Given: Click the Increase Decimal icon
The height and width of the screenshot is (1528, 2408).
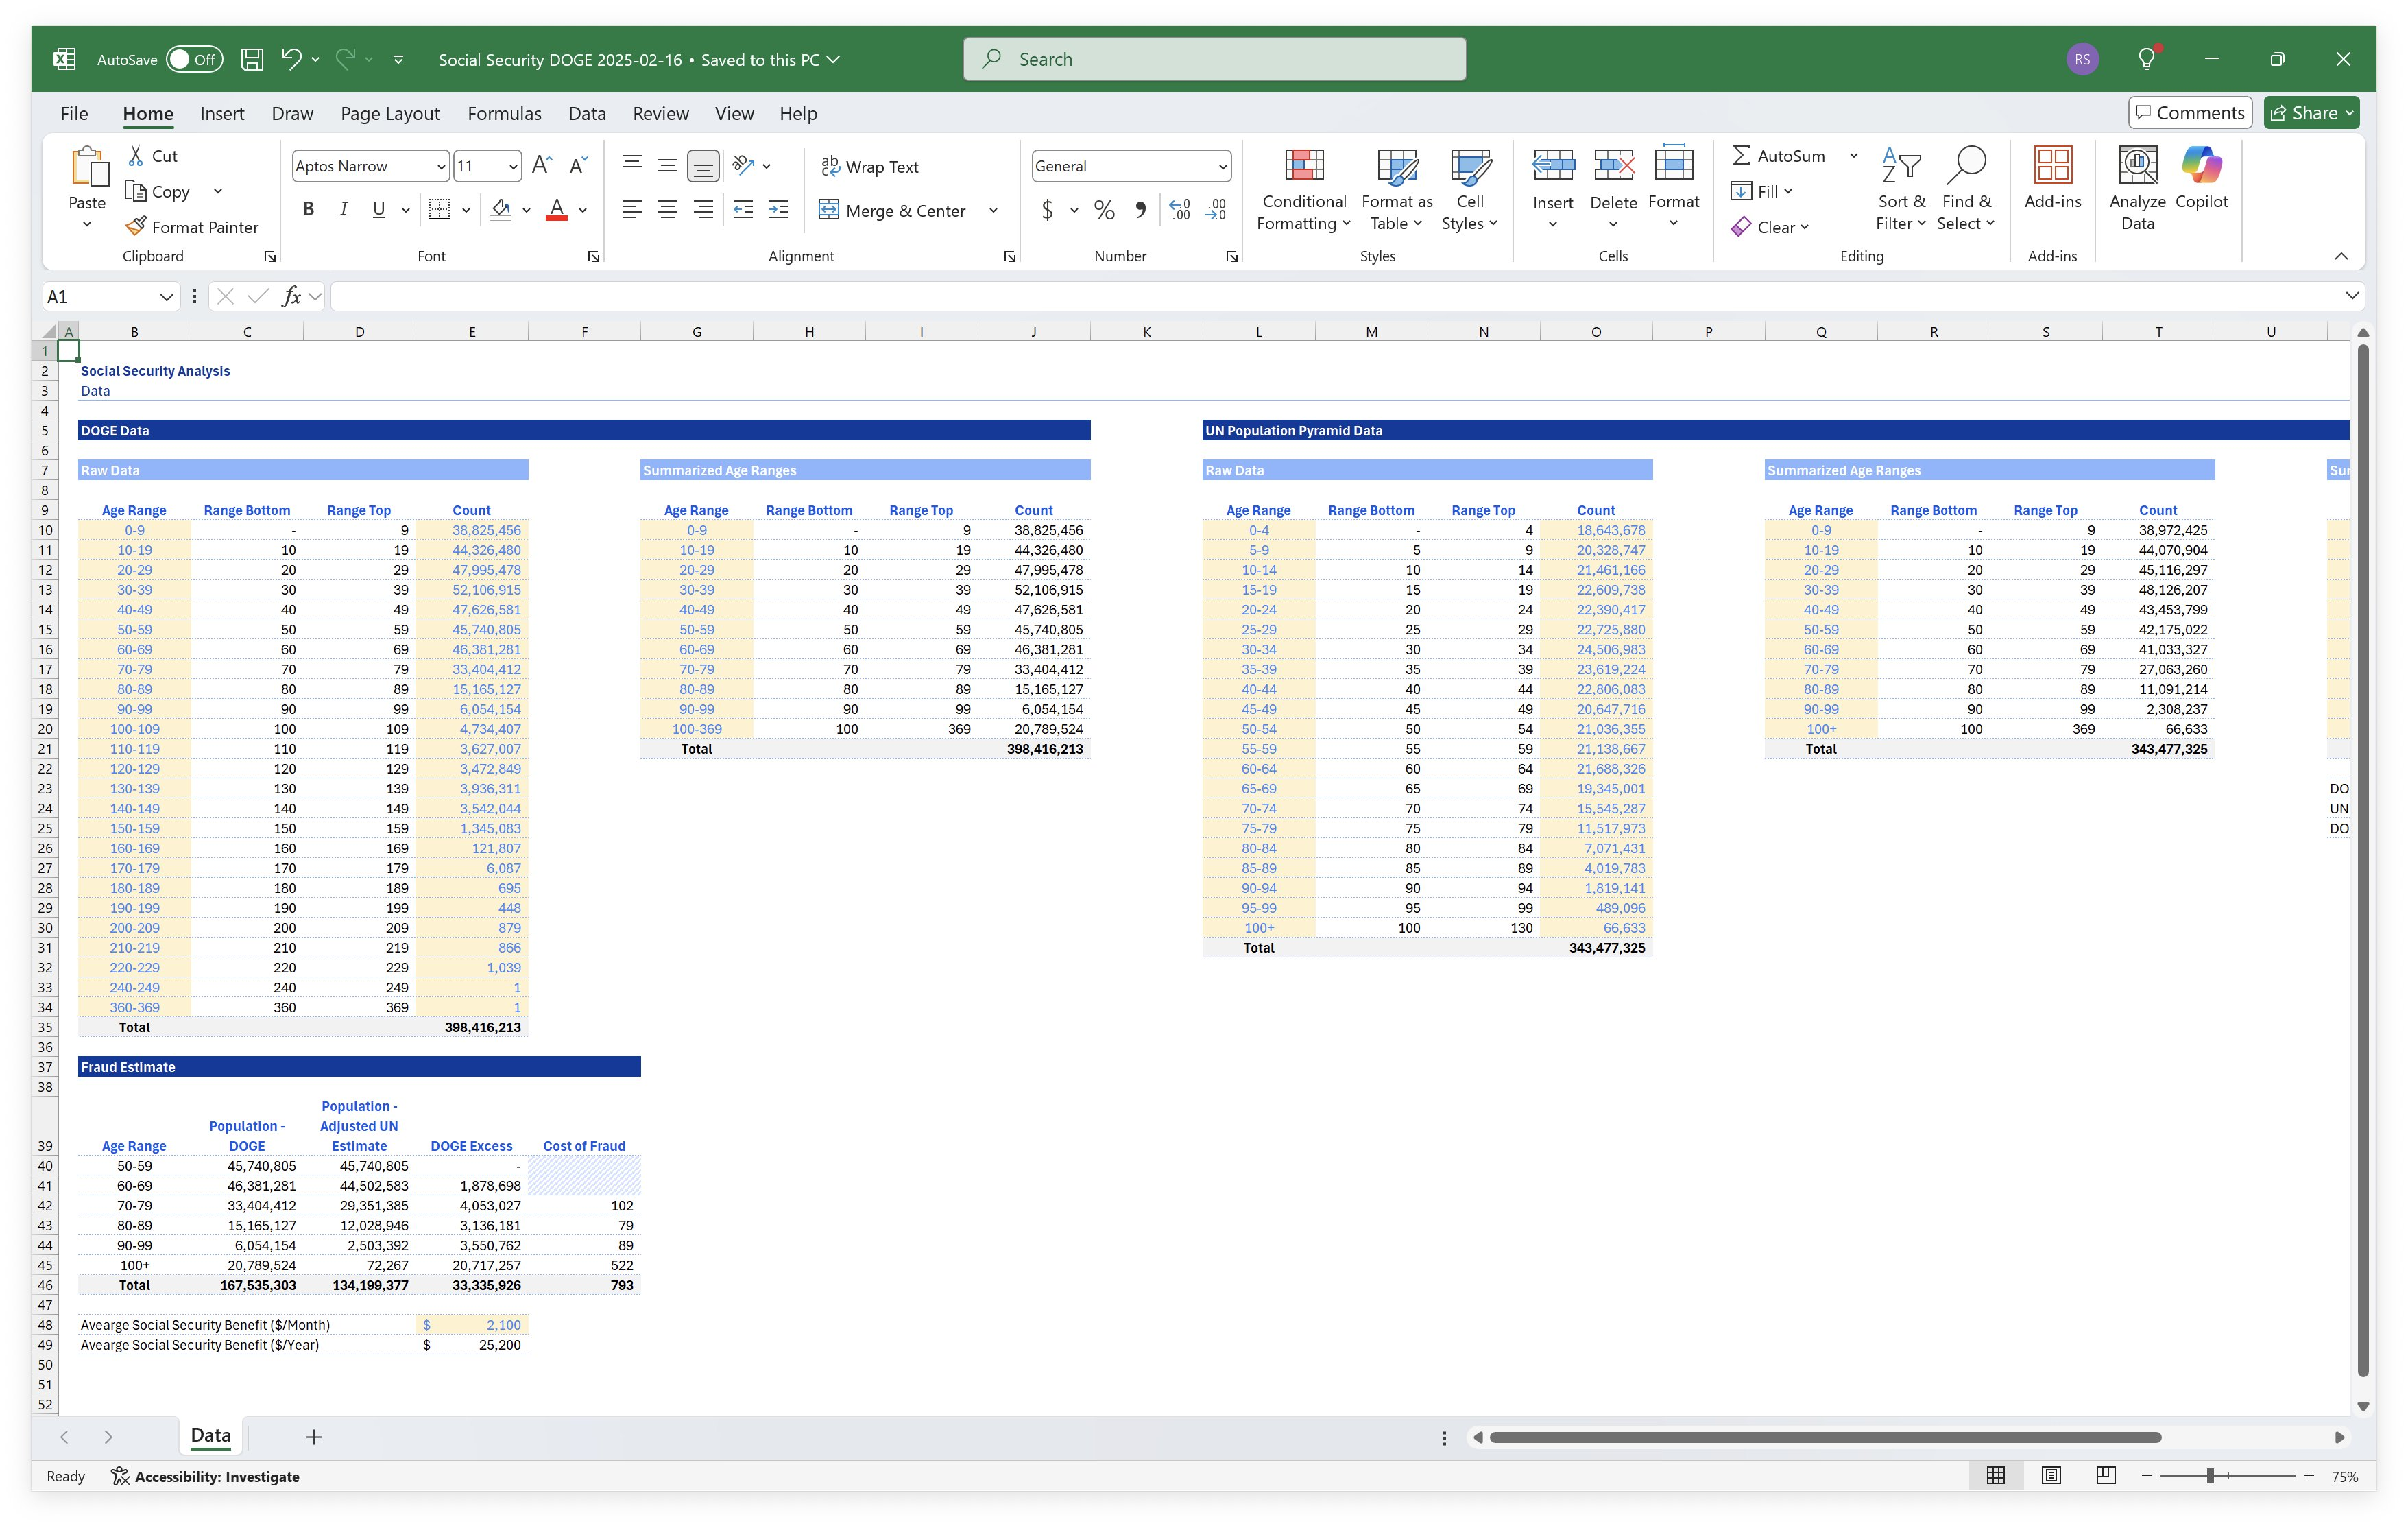Looking at the screenshot, I should tap(1180, 210).
